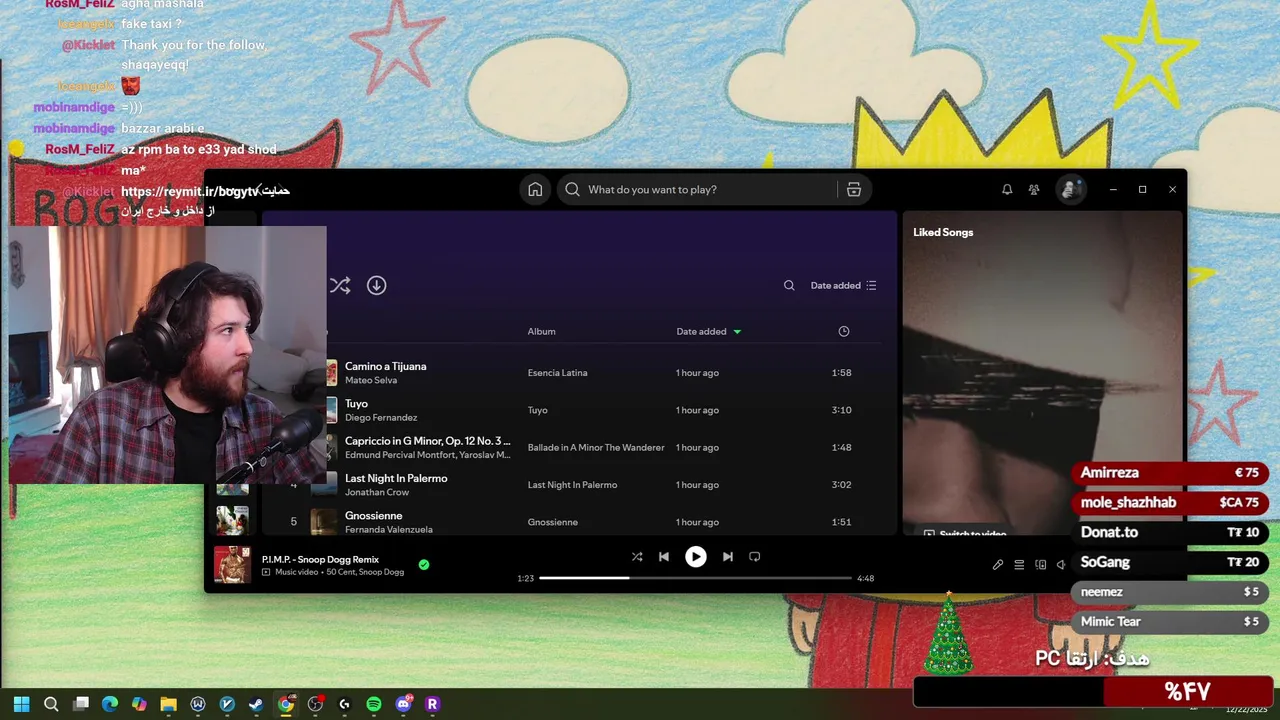Switch to Google Chrome on the taskbar
The width and height of the screenshot is (1280, 720).
[x=286, y=704]
